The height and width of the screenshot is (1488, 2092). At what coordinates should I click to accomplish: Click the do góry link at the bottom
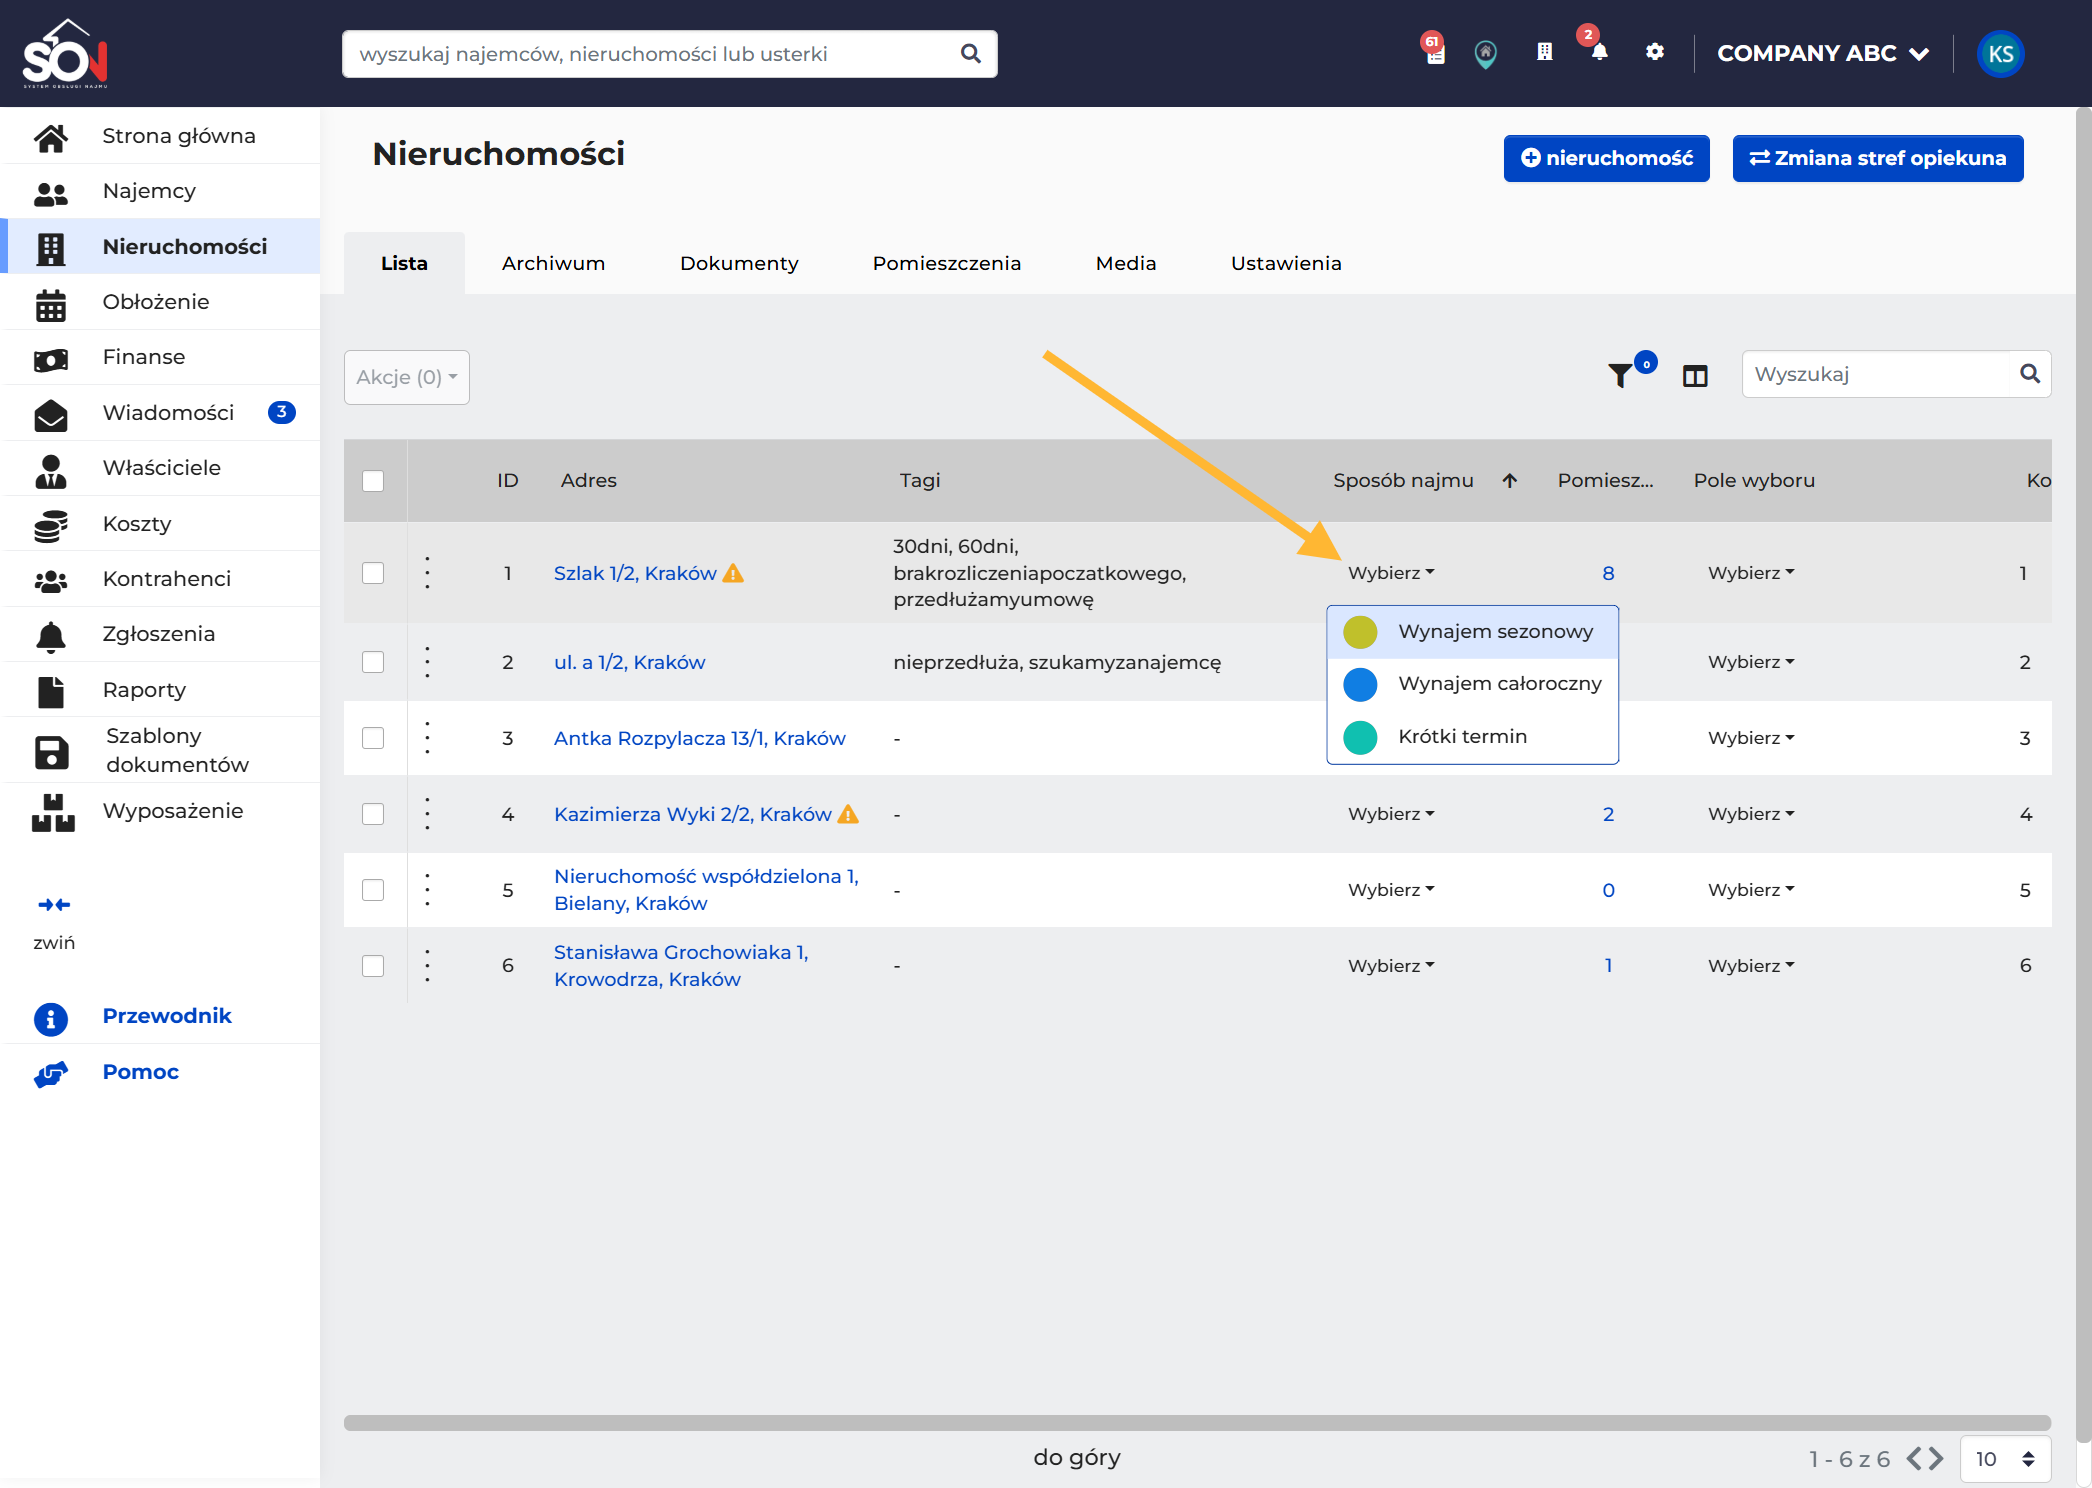(x=1077, y=1458)
